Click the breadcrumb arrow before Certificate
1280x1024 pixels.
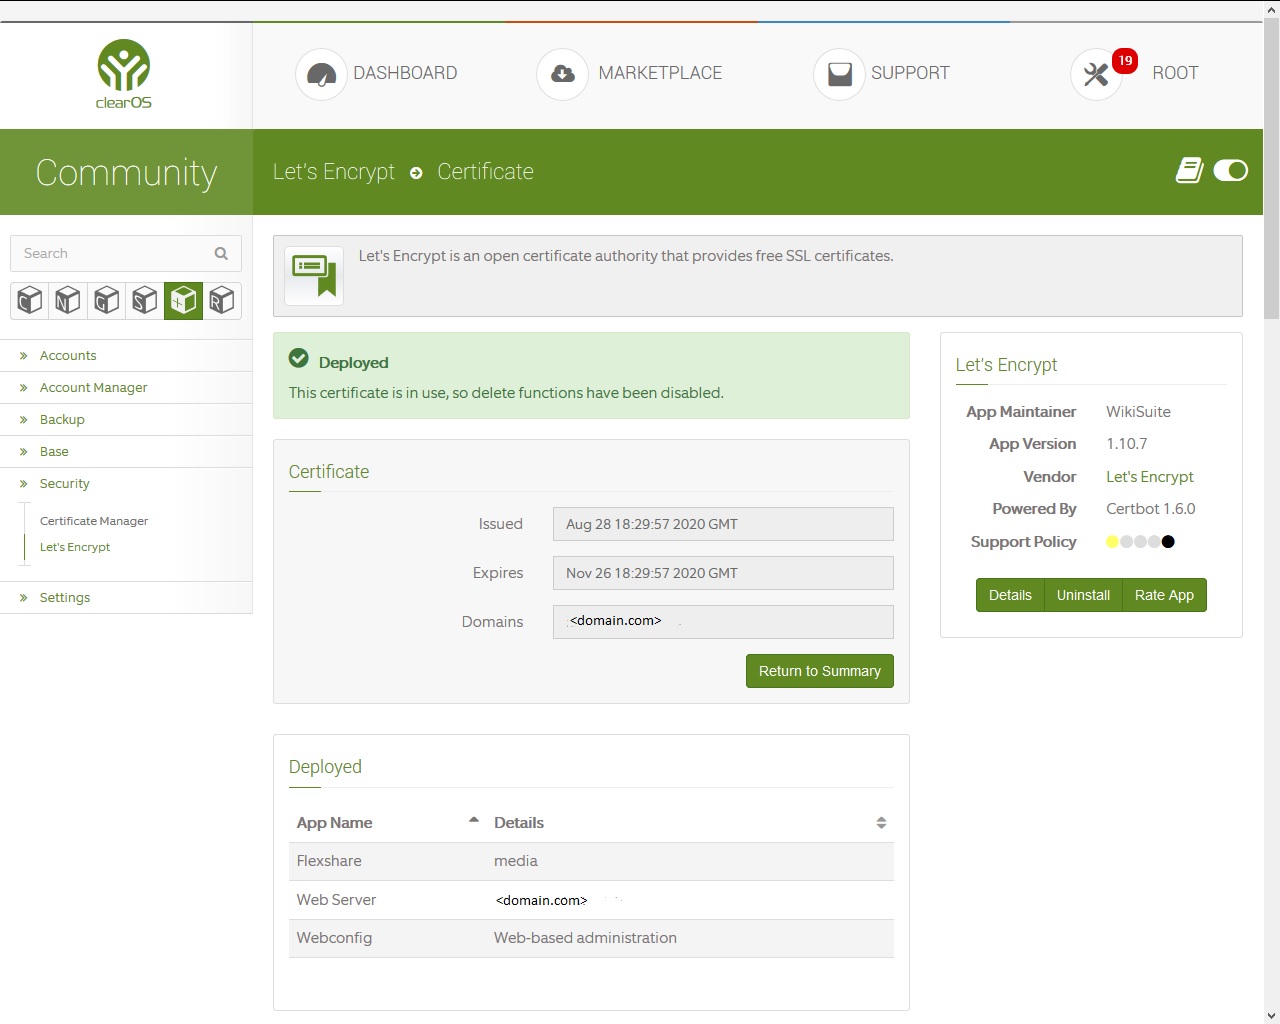(416, 173)
